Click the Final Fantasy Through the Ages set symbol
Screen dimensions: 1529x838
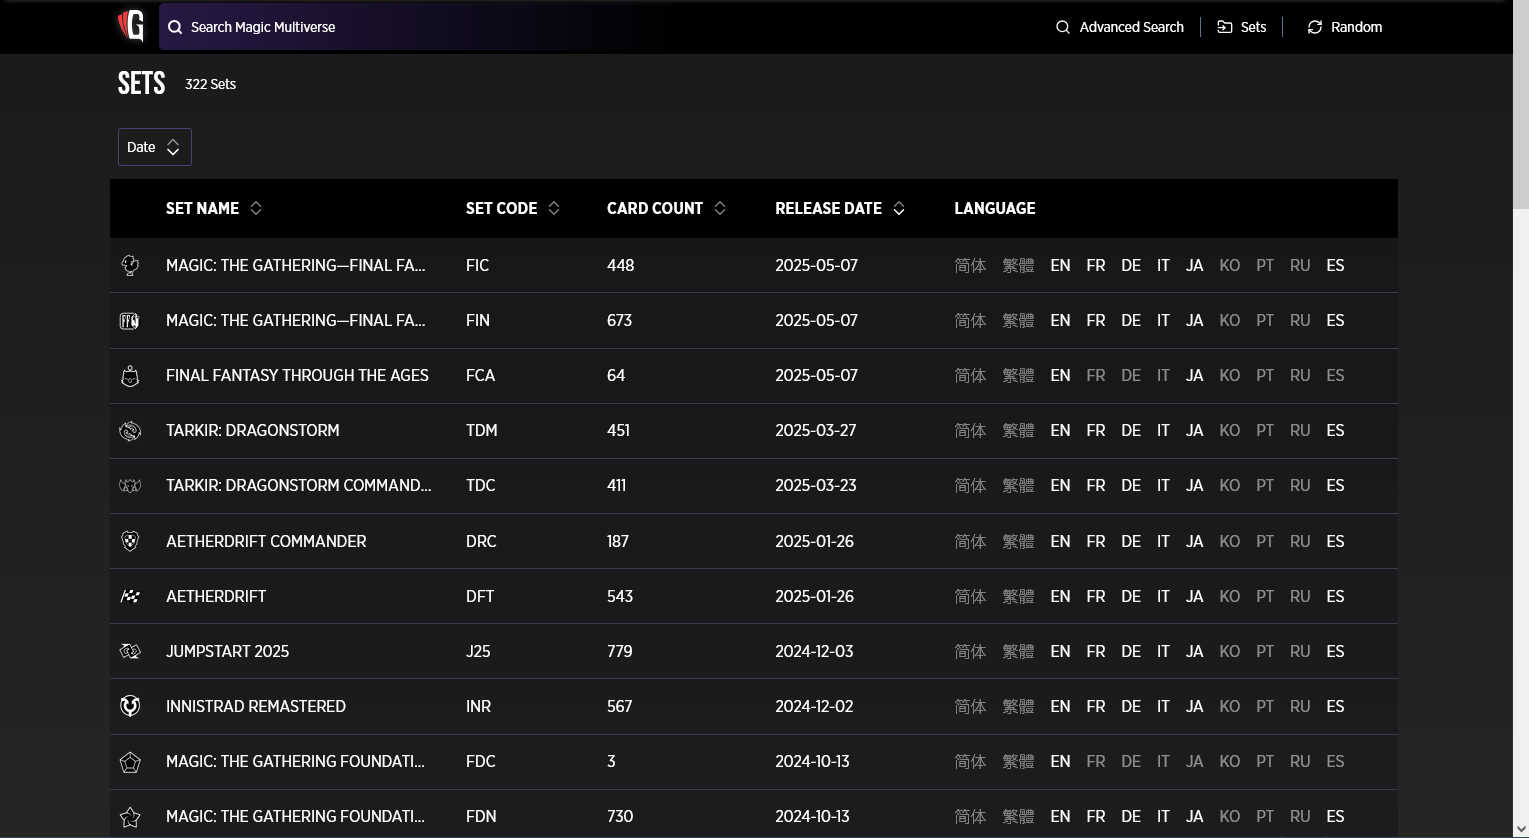pos(130,375)
